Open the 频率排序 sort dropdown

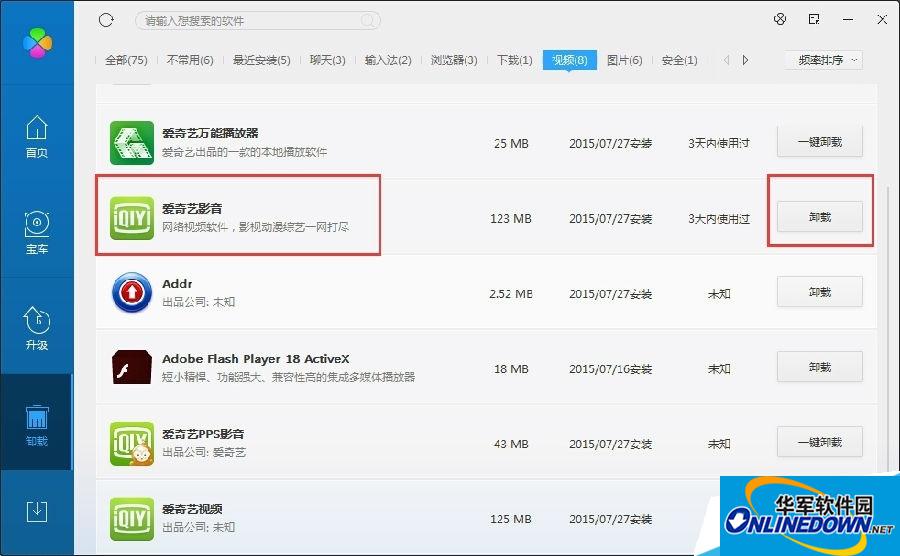824,60
